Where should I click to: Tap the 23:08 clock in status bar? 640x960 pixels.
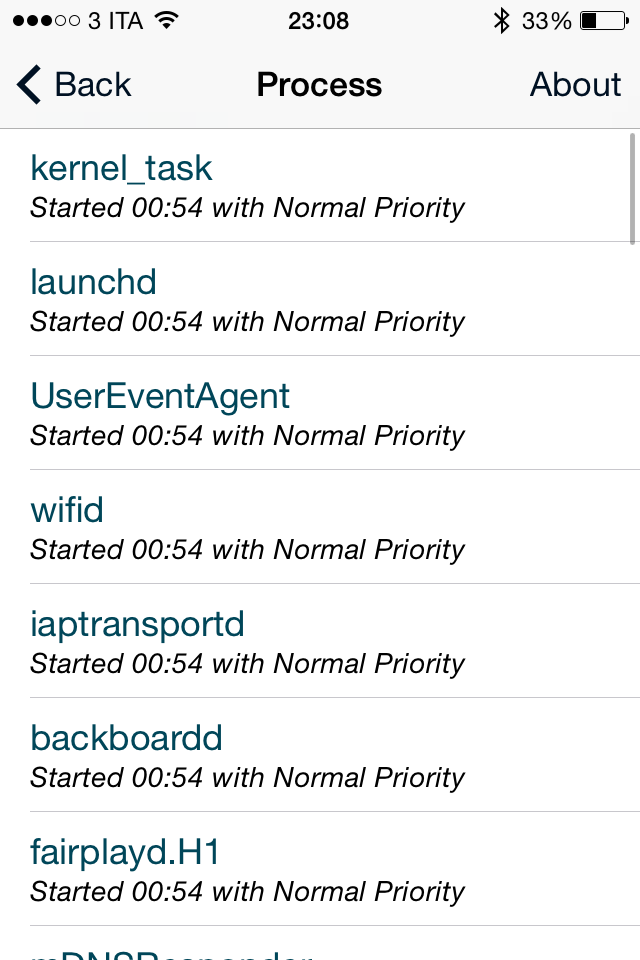[x=318, y=20]
